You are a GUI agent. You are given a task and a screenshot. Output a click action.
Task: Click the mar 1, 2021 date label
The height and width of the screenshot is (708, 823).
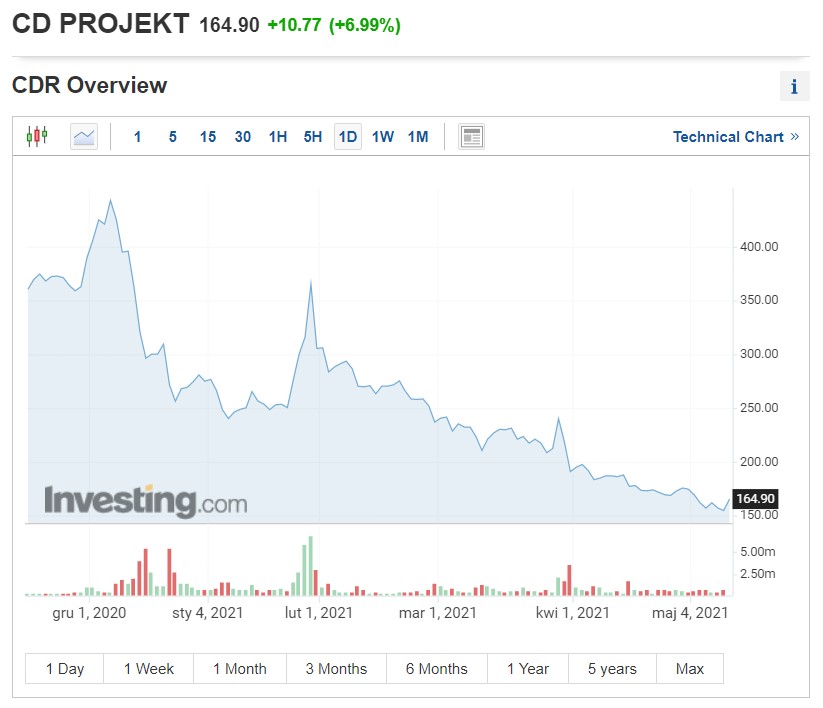click(x=438, y=613)
